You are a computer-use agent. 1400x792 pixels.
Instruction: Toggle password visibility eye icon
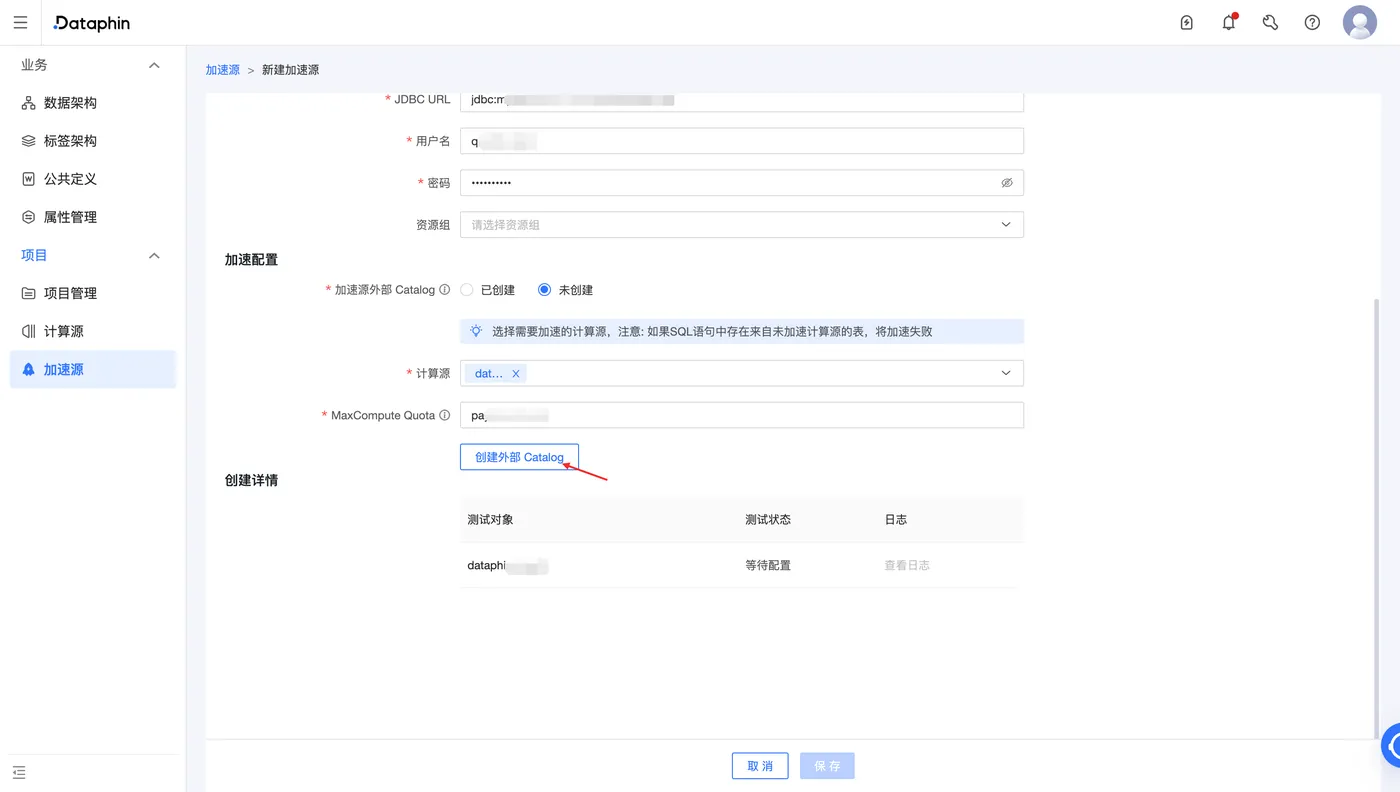click(1007, 183)
